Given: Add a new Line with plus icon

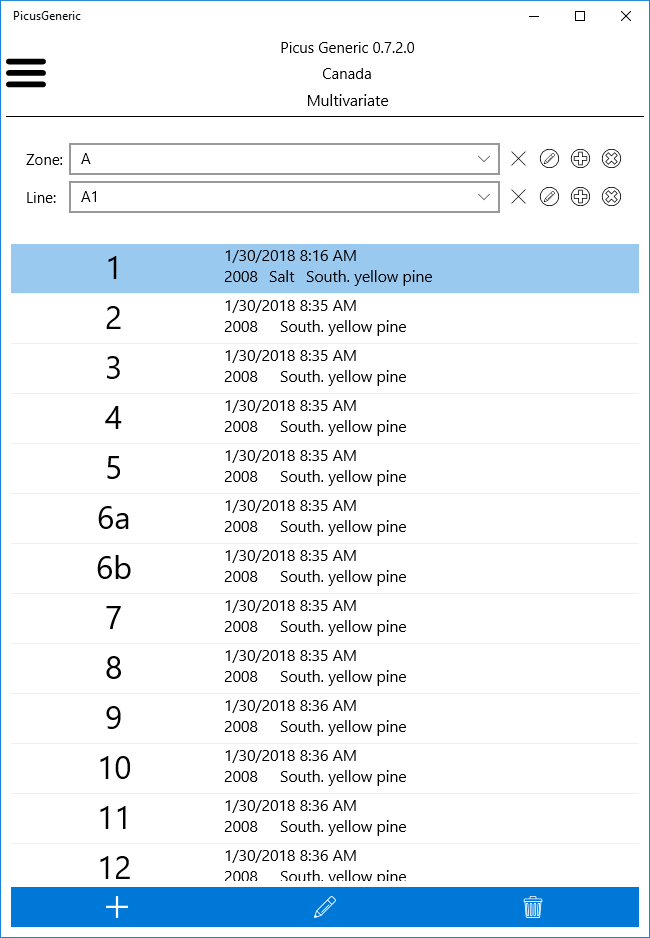Looking at the screenshot, I should 580,197.
